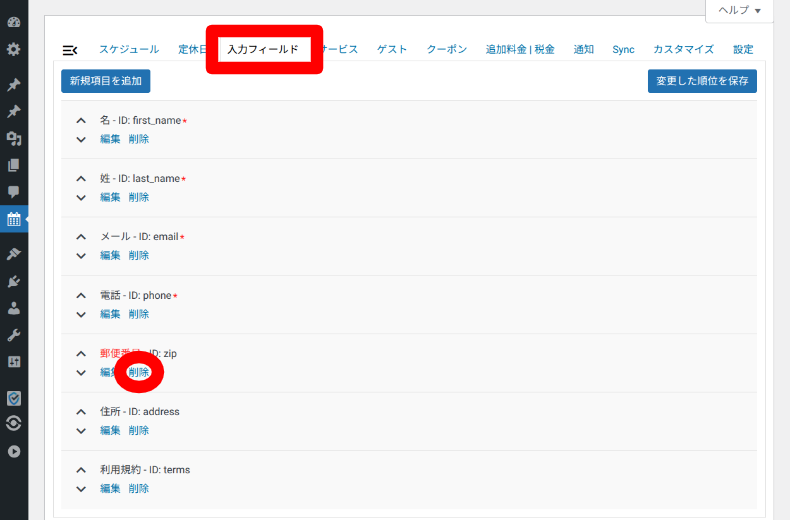790x520 pixels.
Task: Click the shield checkmark sidebar icon
Action: (14, 398)
